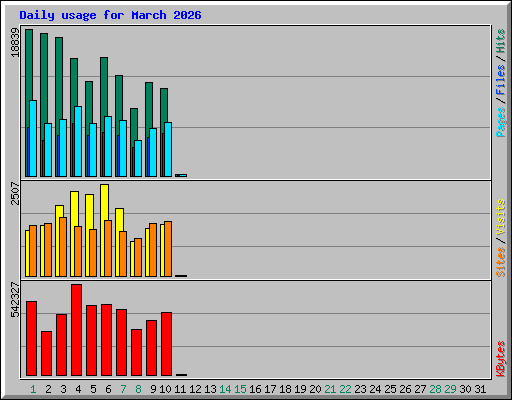This screenshot has width=512, height=400.
Task: Click day 16 on the date axis
Action: 255,389
